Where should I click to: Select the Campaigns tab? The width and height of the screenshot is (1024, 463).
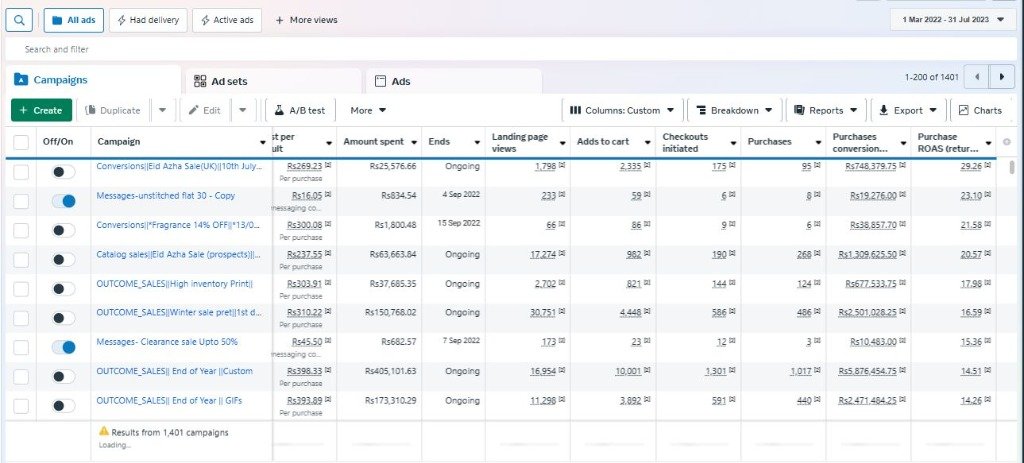92,80
